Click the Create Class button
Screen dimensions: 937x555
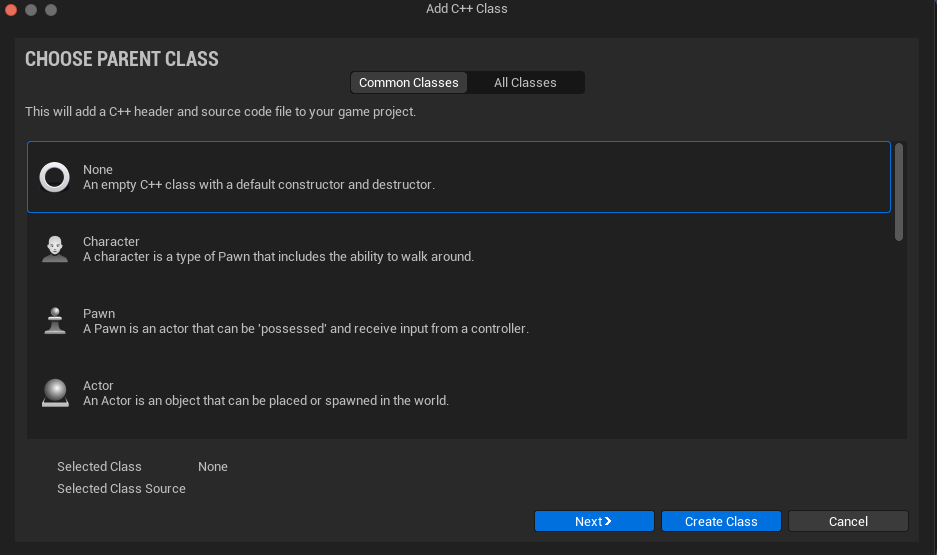(721, 521)
